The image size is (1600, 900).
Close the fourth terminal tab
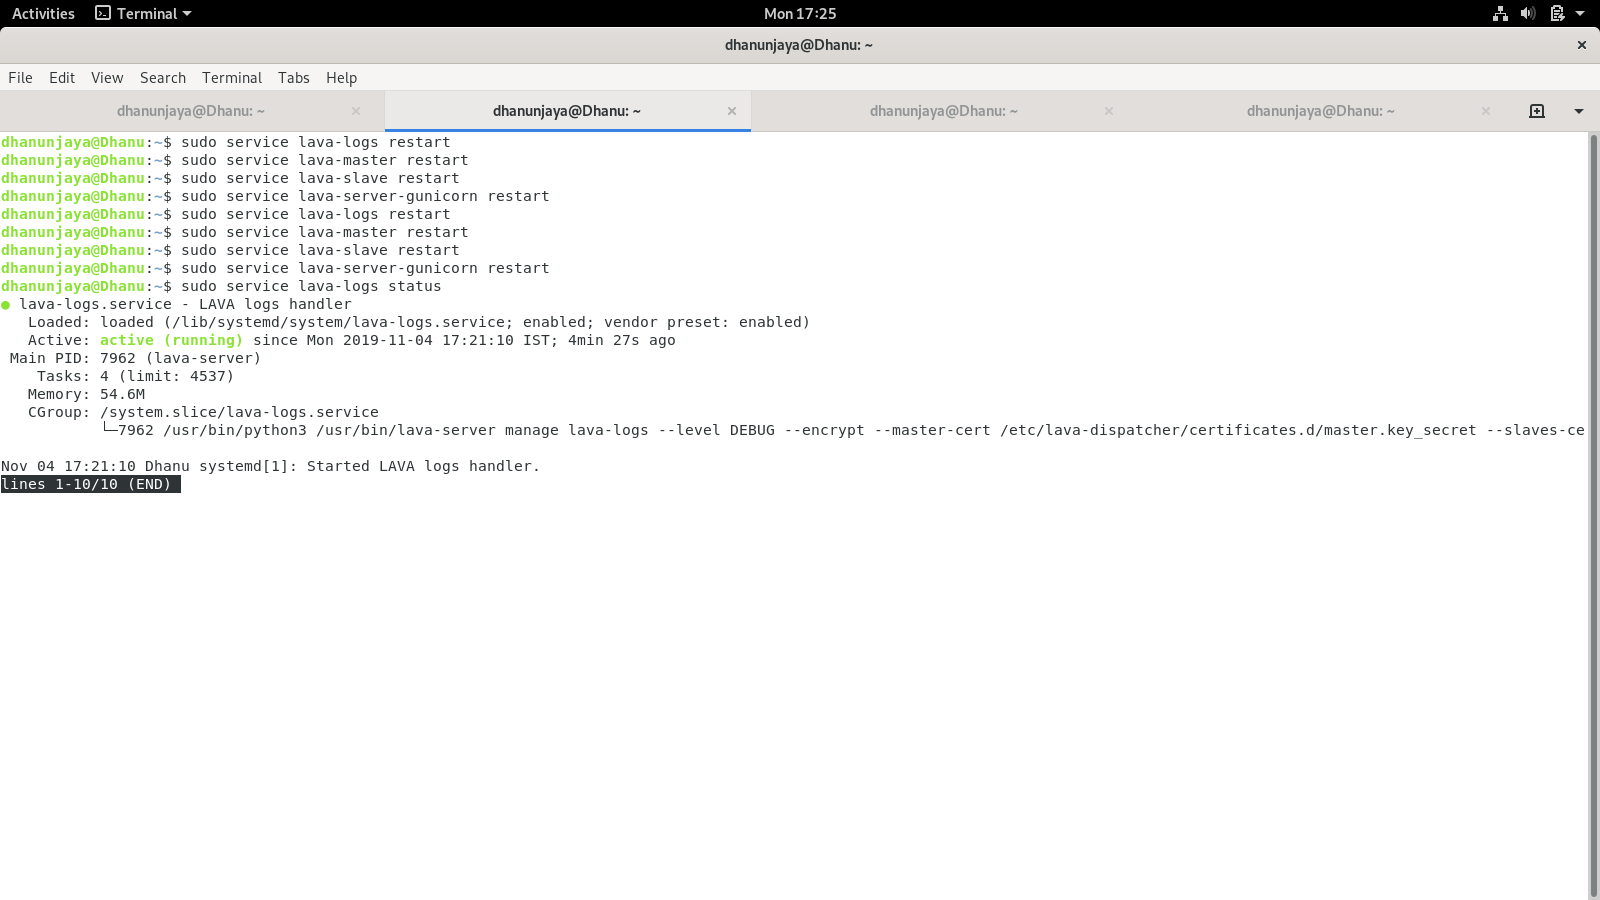[x=1486, y=111]
